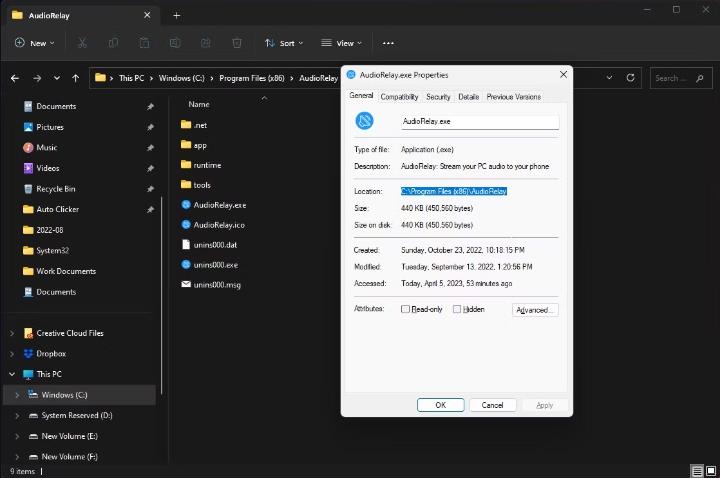Go forward with the right arrow
The width and height of the screenshot is (720, 478).
[x=37, y=78]
